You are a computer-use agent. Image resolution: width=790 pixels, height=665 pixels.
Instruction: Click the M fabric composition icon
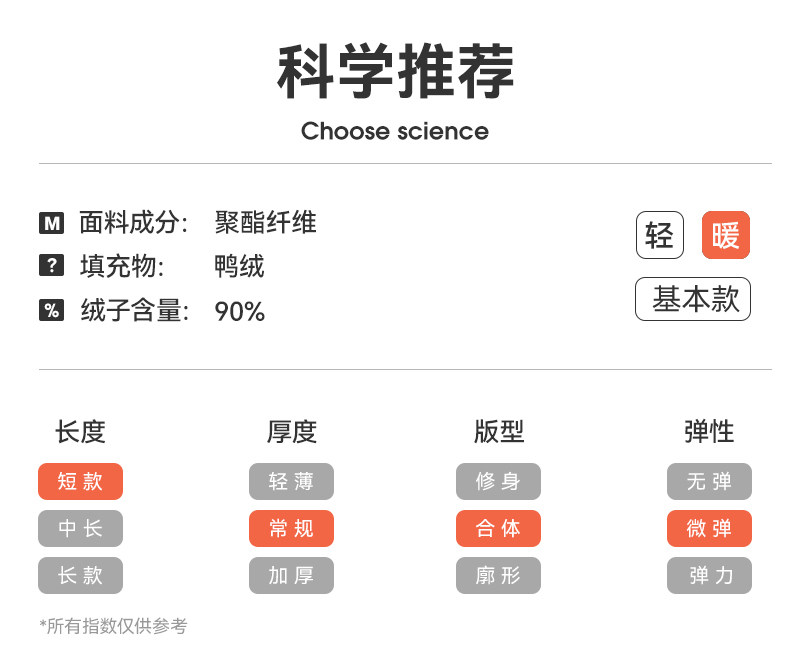[51, 223]
